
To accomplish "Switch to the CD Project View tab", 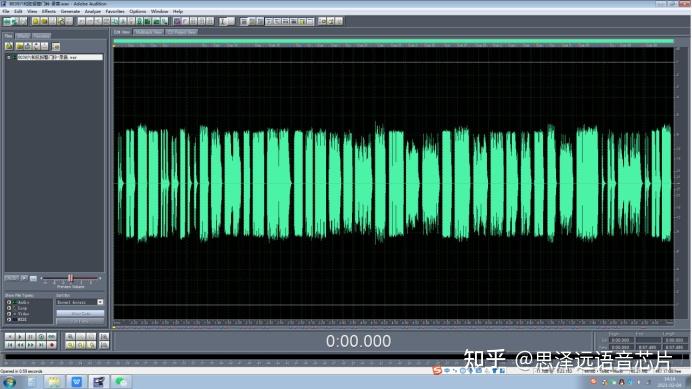I will (182, 32).
